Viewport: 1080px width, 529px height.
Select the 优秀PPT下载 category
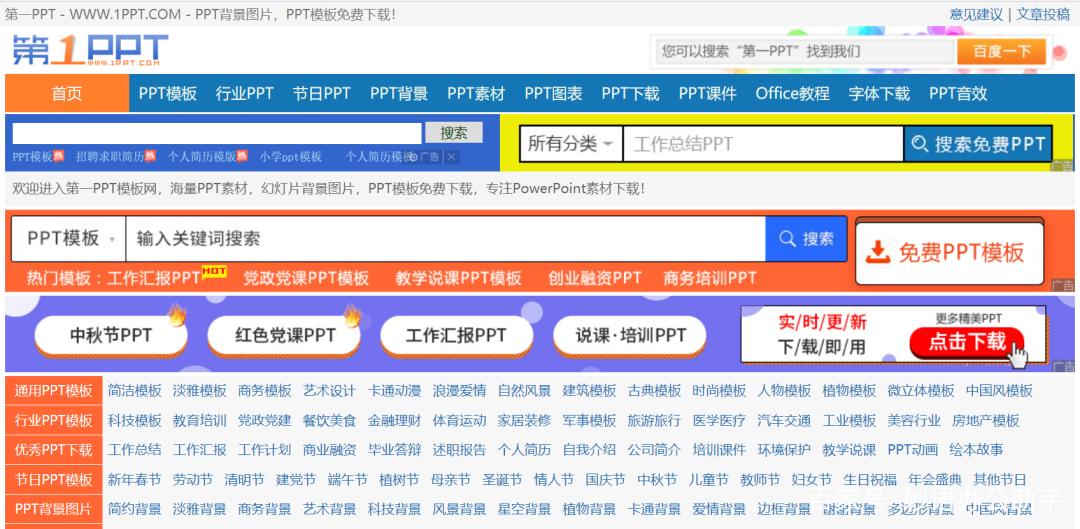click(x=54, y=450)
